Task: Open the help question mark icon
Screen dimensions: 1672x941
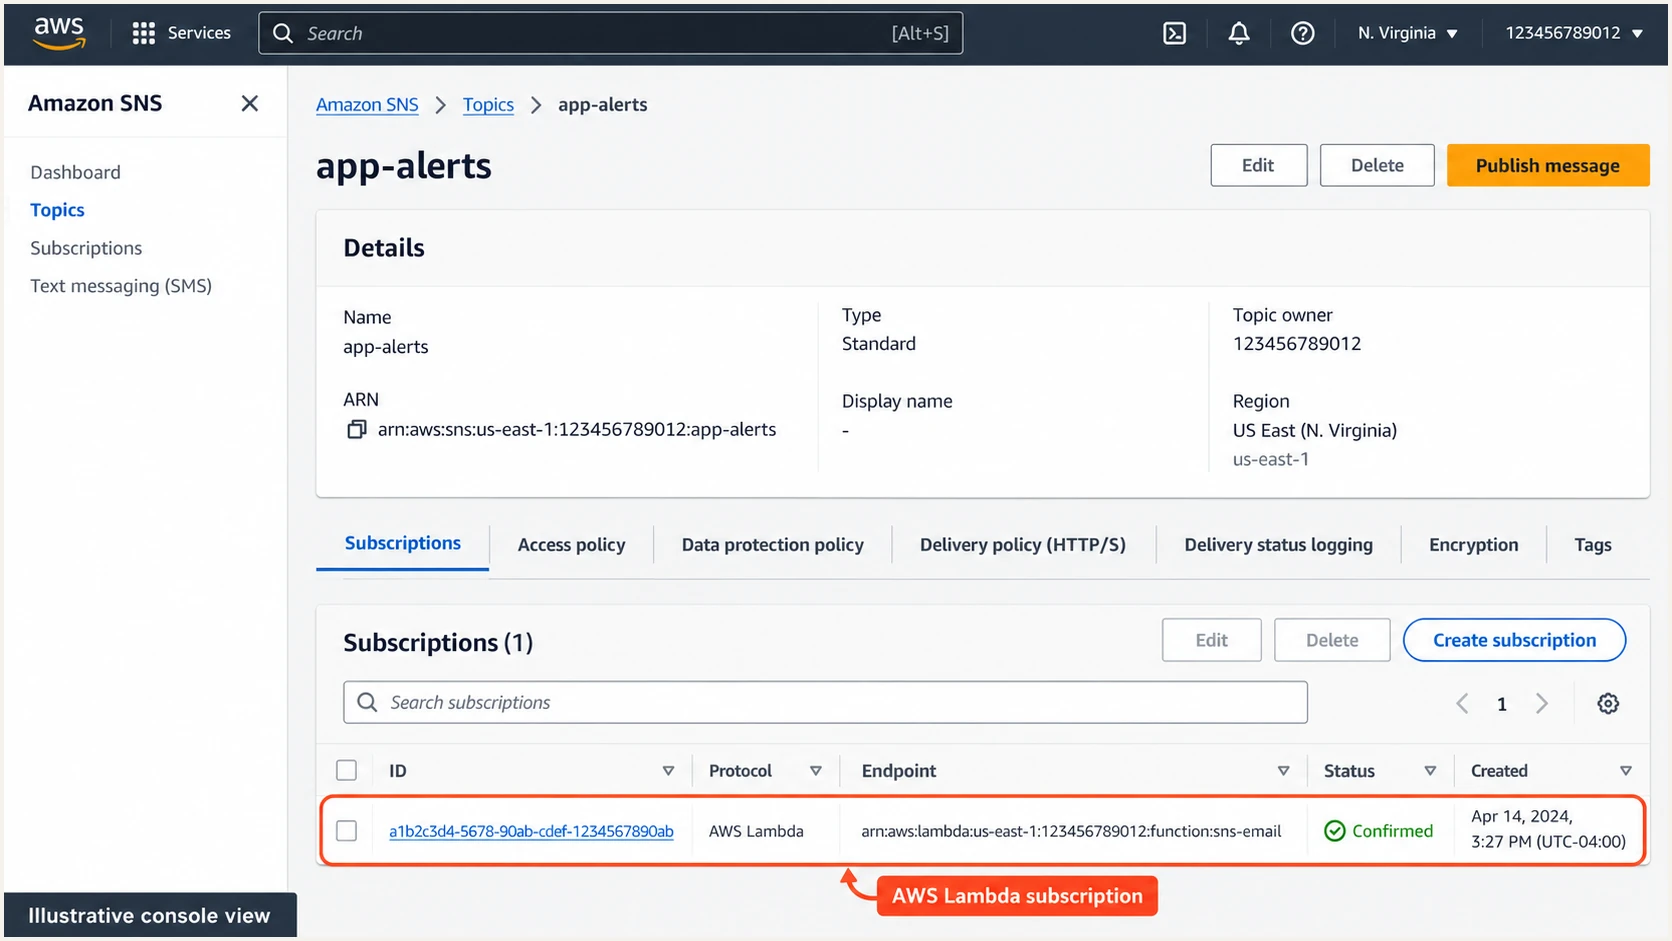Action: coord(1302,33)
